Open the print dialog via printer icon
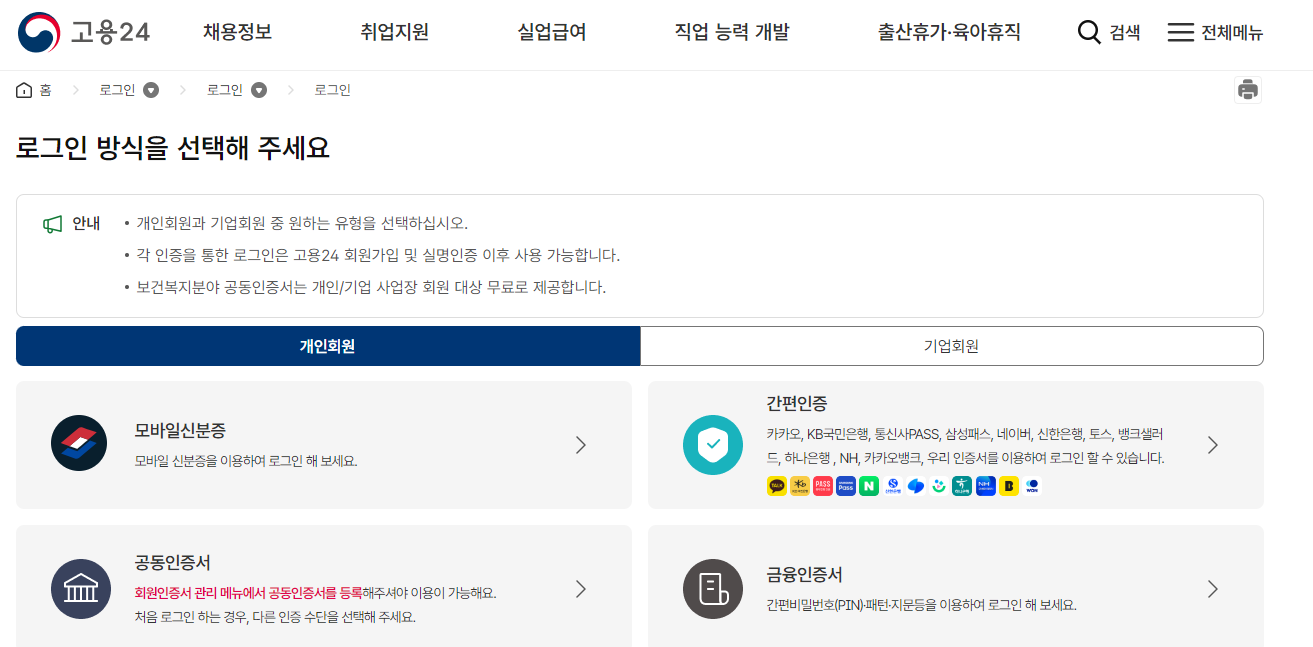 tap(1247, 89)
